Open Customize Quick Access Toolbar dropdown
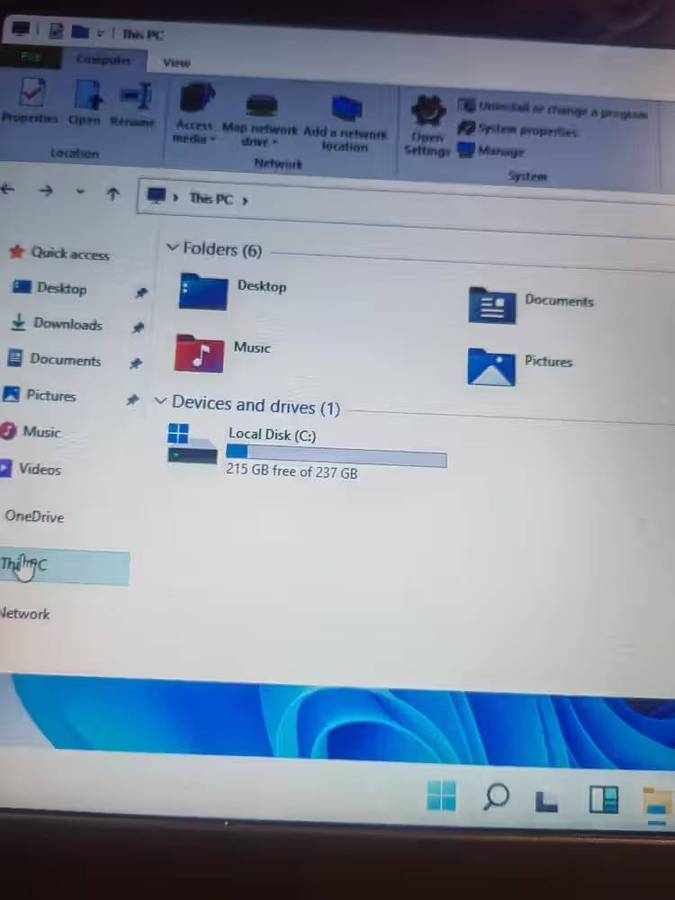This screenshot has width=675, height=900. 100,33
